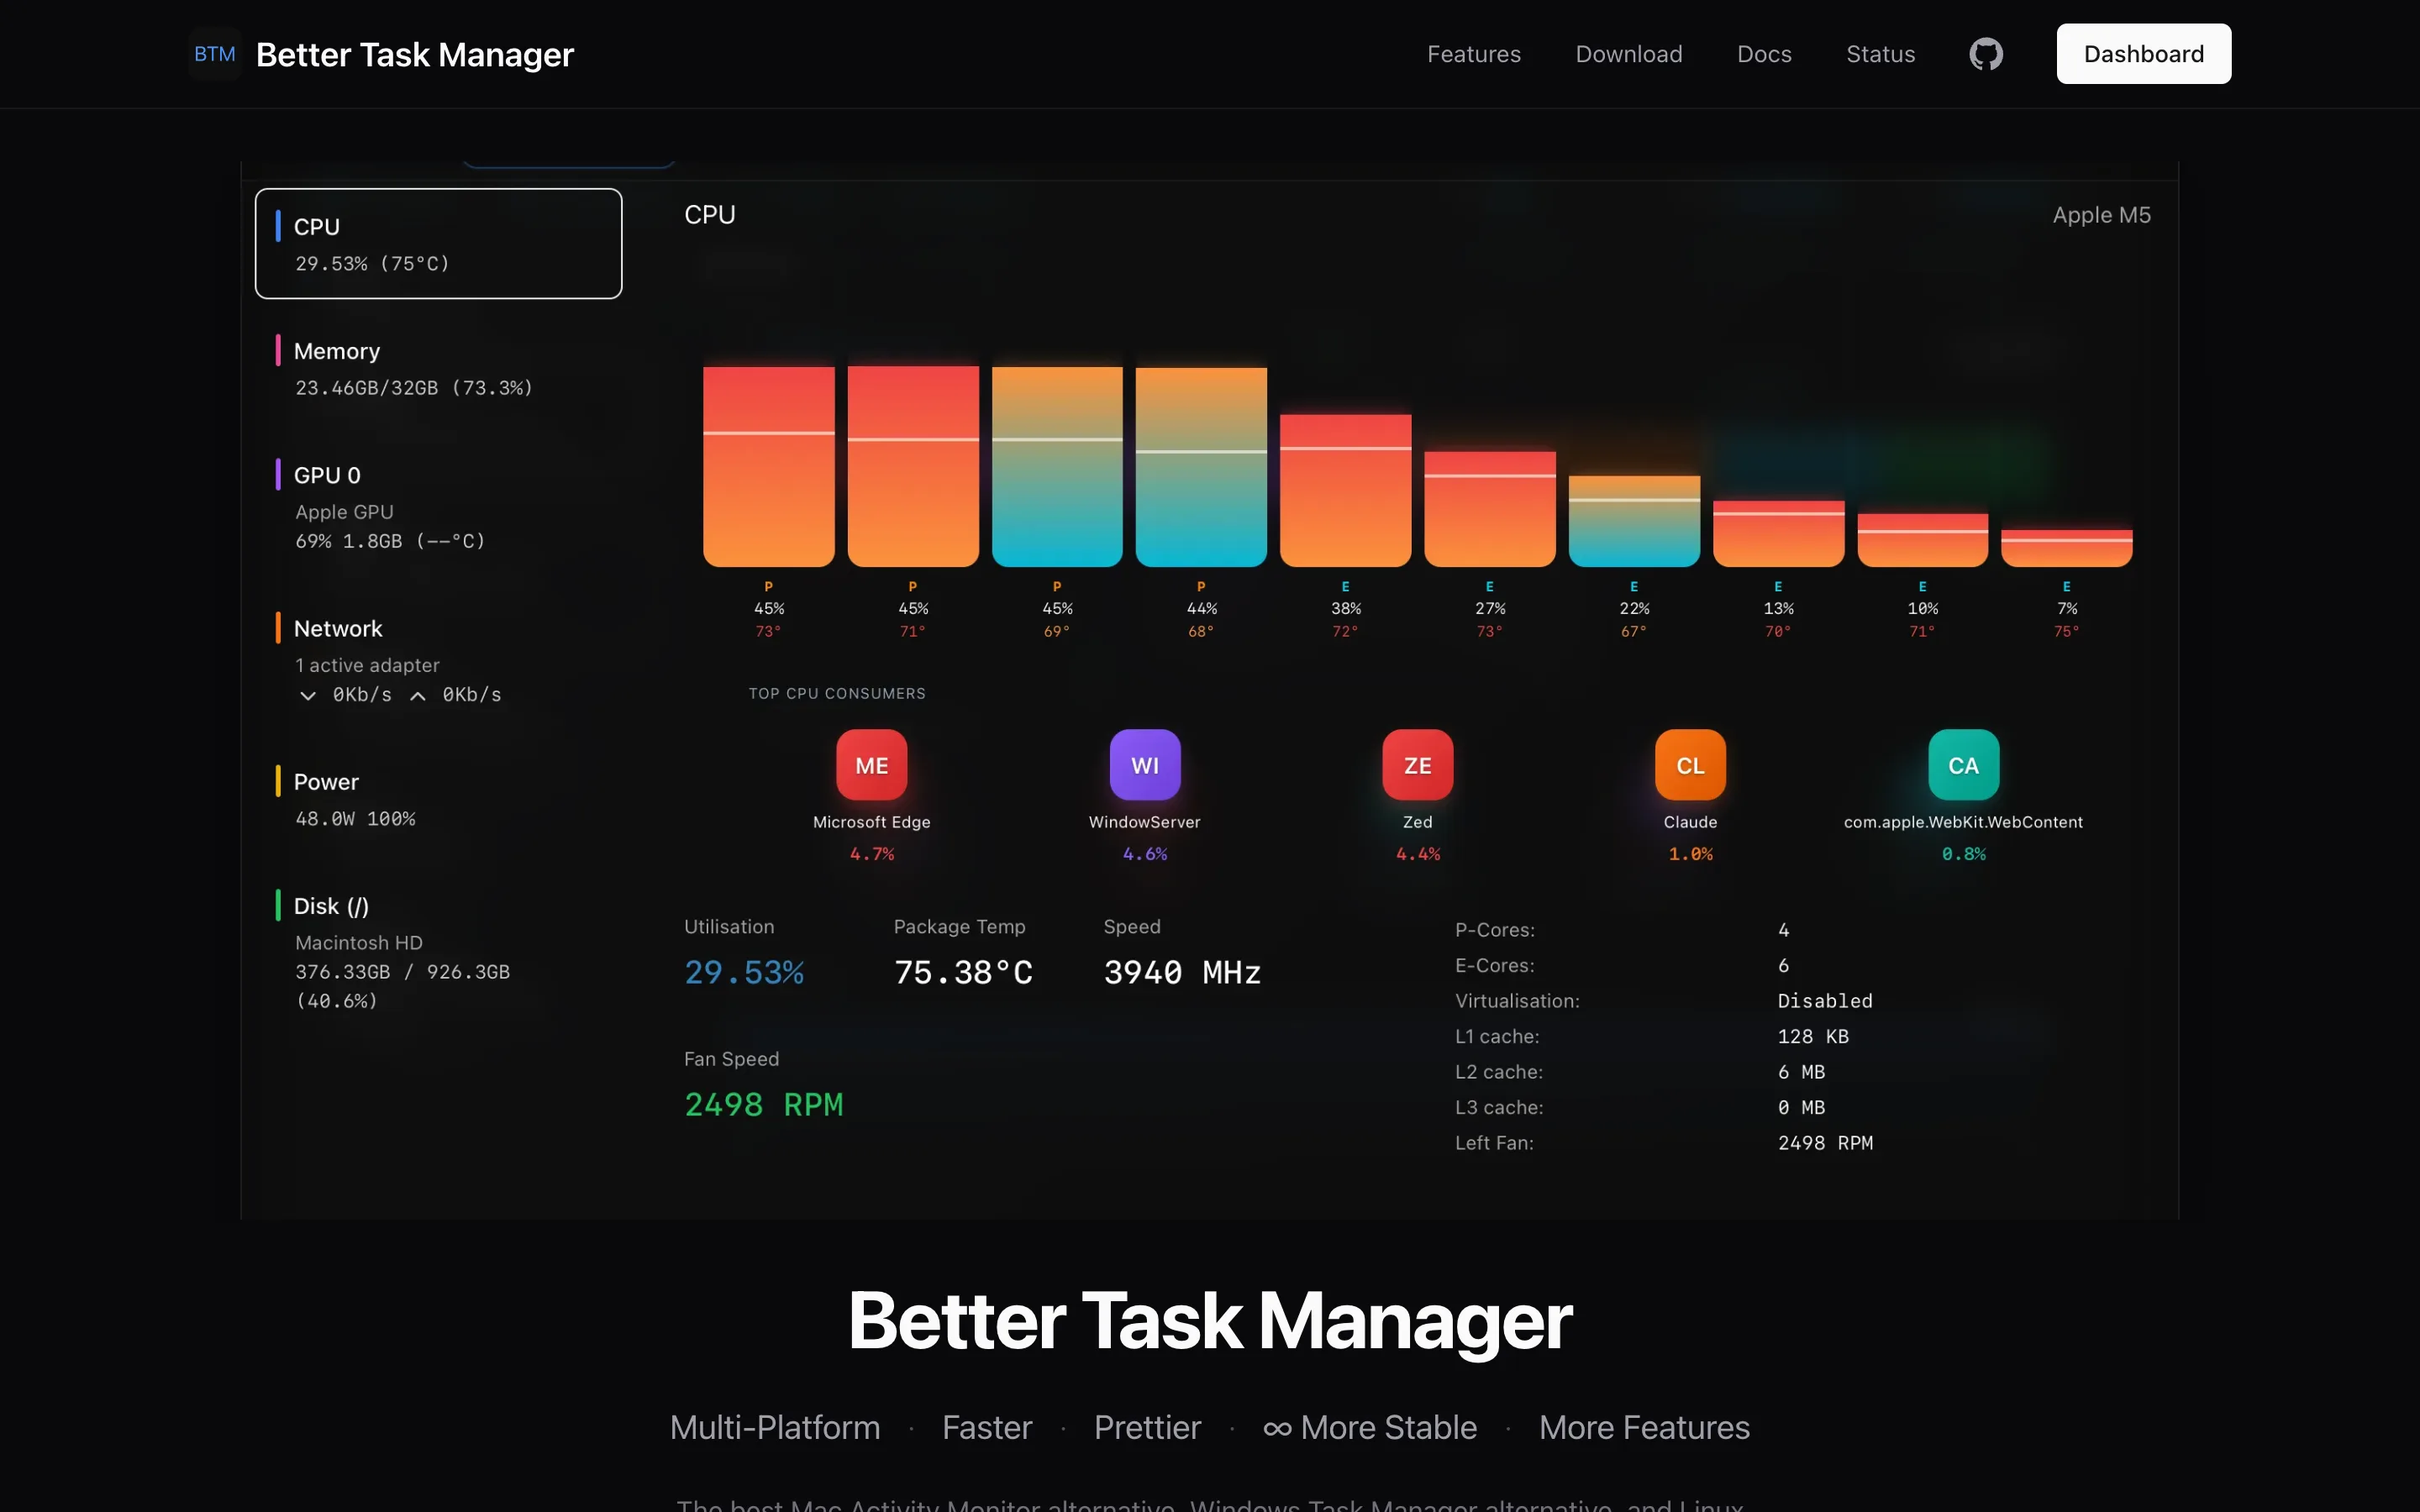Click the Speed value 3940 MHz

(1182, 972)
